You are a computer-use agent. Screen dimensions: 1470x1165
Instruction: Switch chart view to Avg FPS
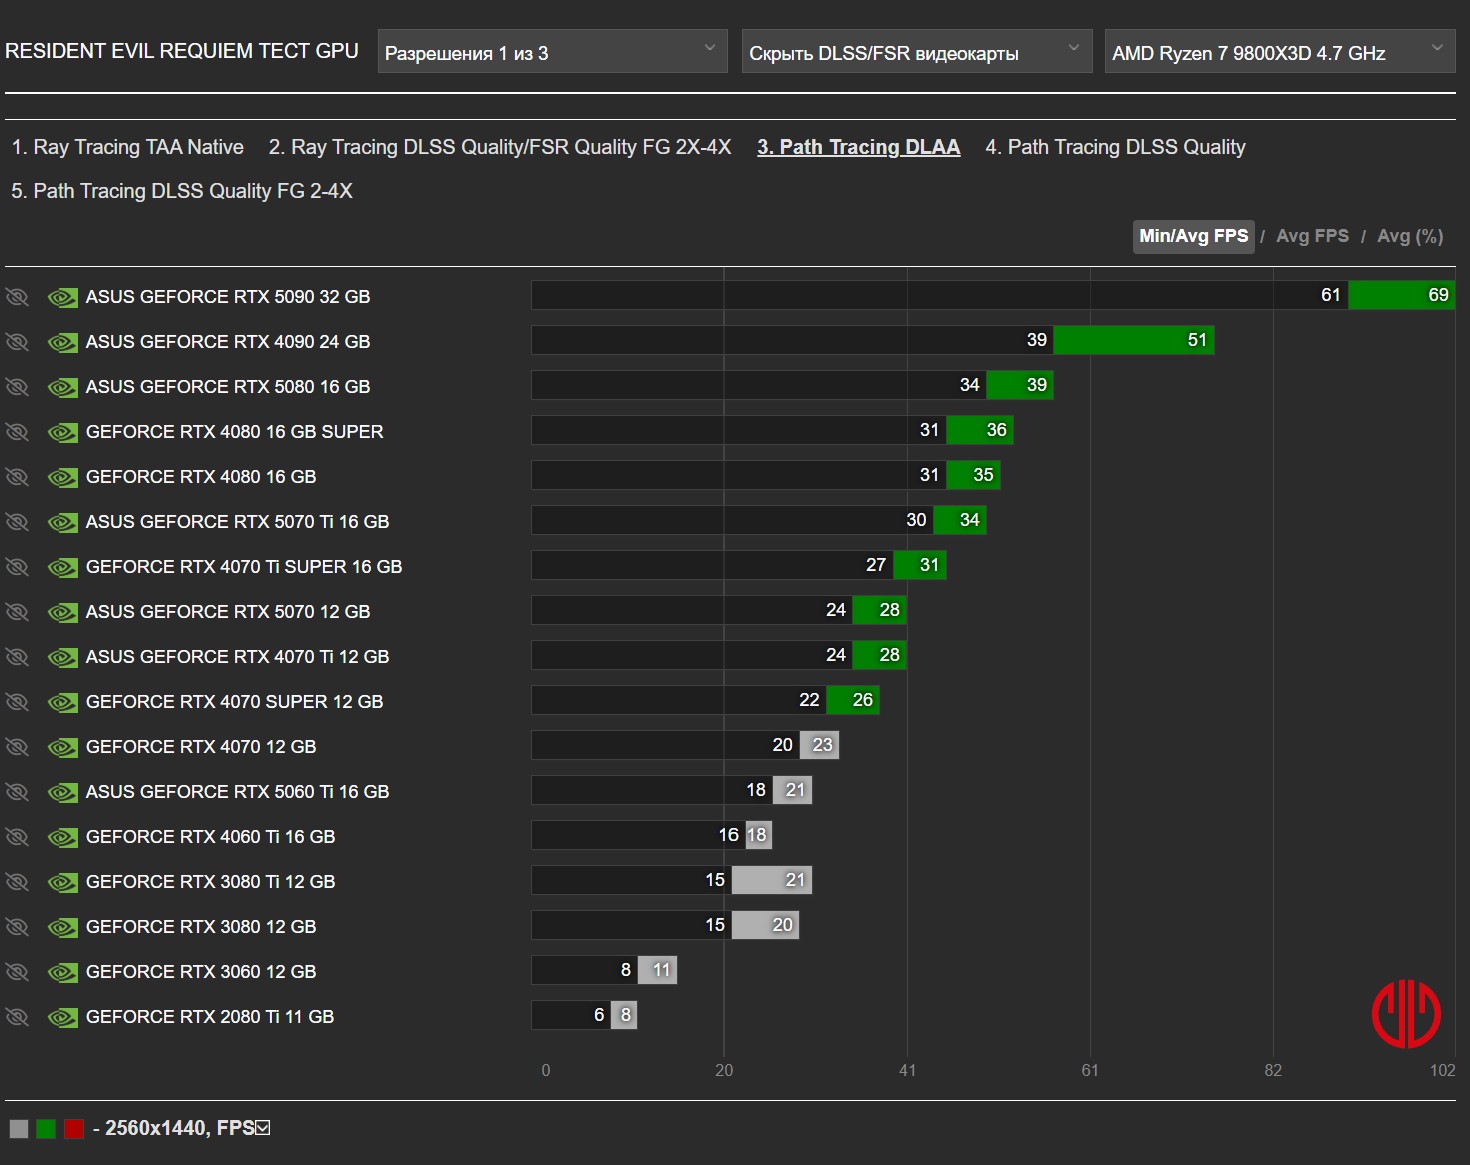[1312, 236]
